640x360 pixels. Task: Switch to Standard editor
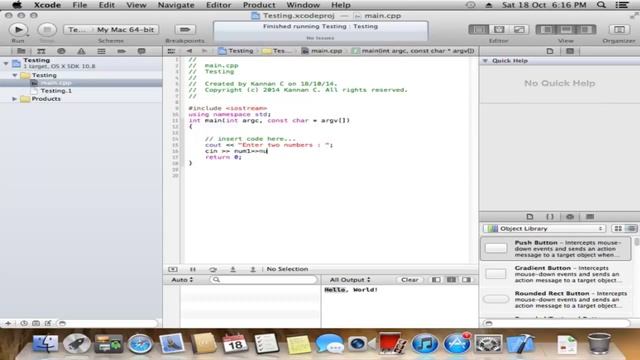pyautogui.click(x=478, y=29)
